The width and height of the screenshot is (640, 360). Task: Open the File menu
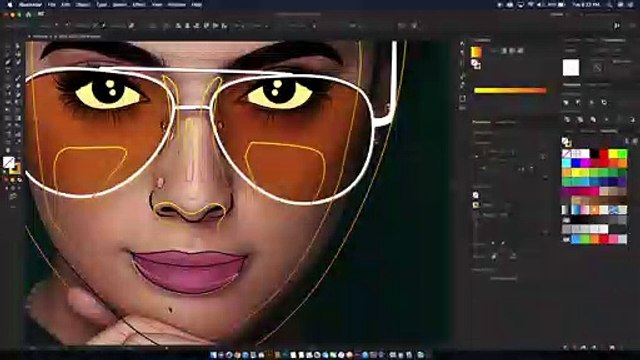tap(51, 4)
